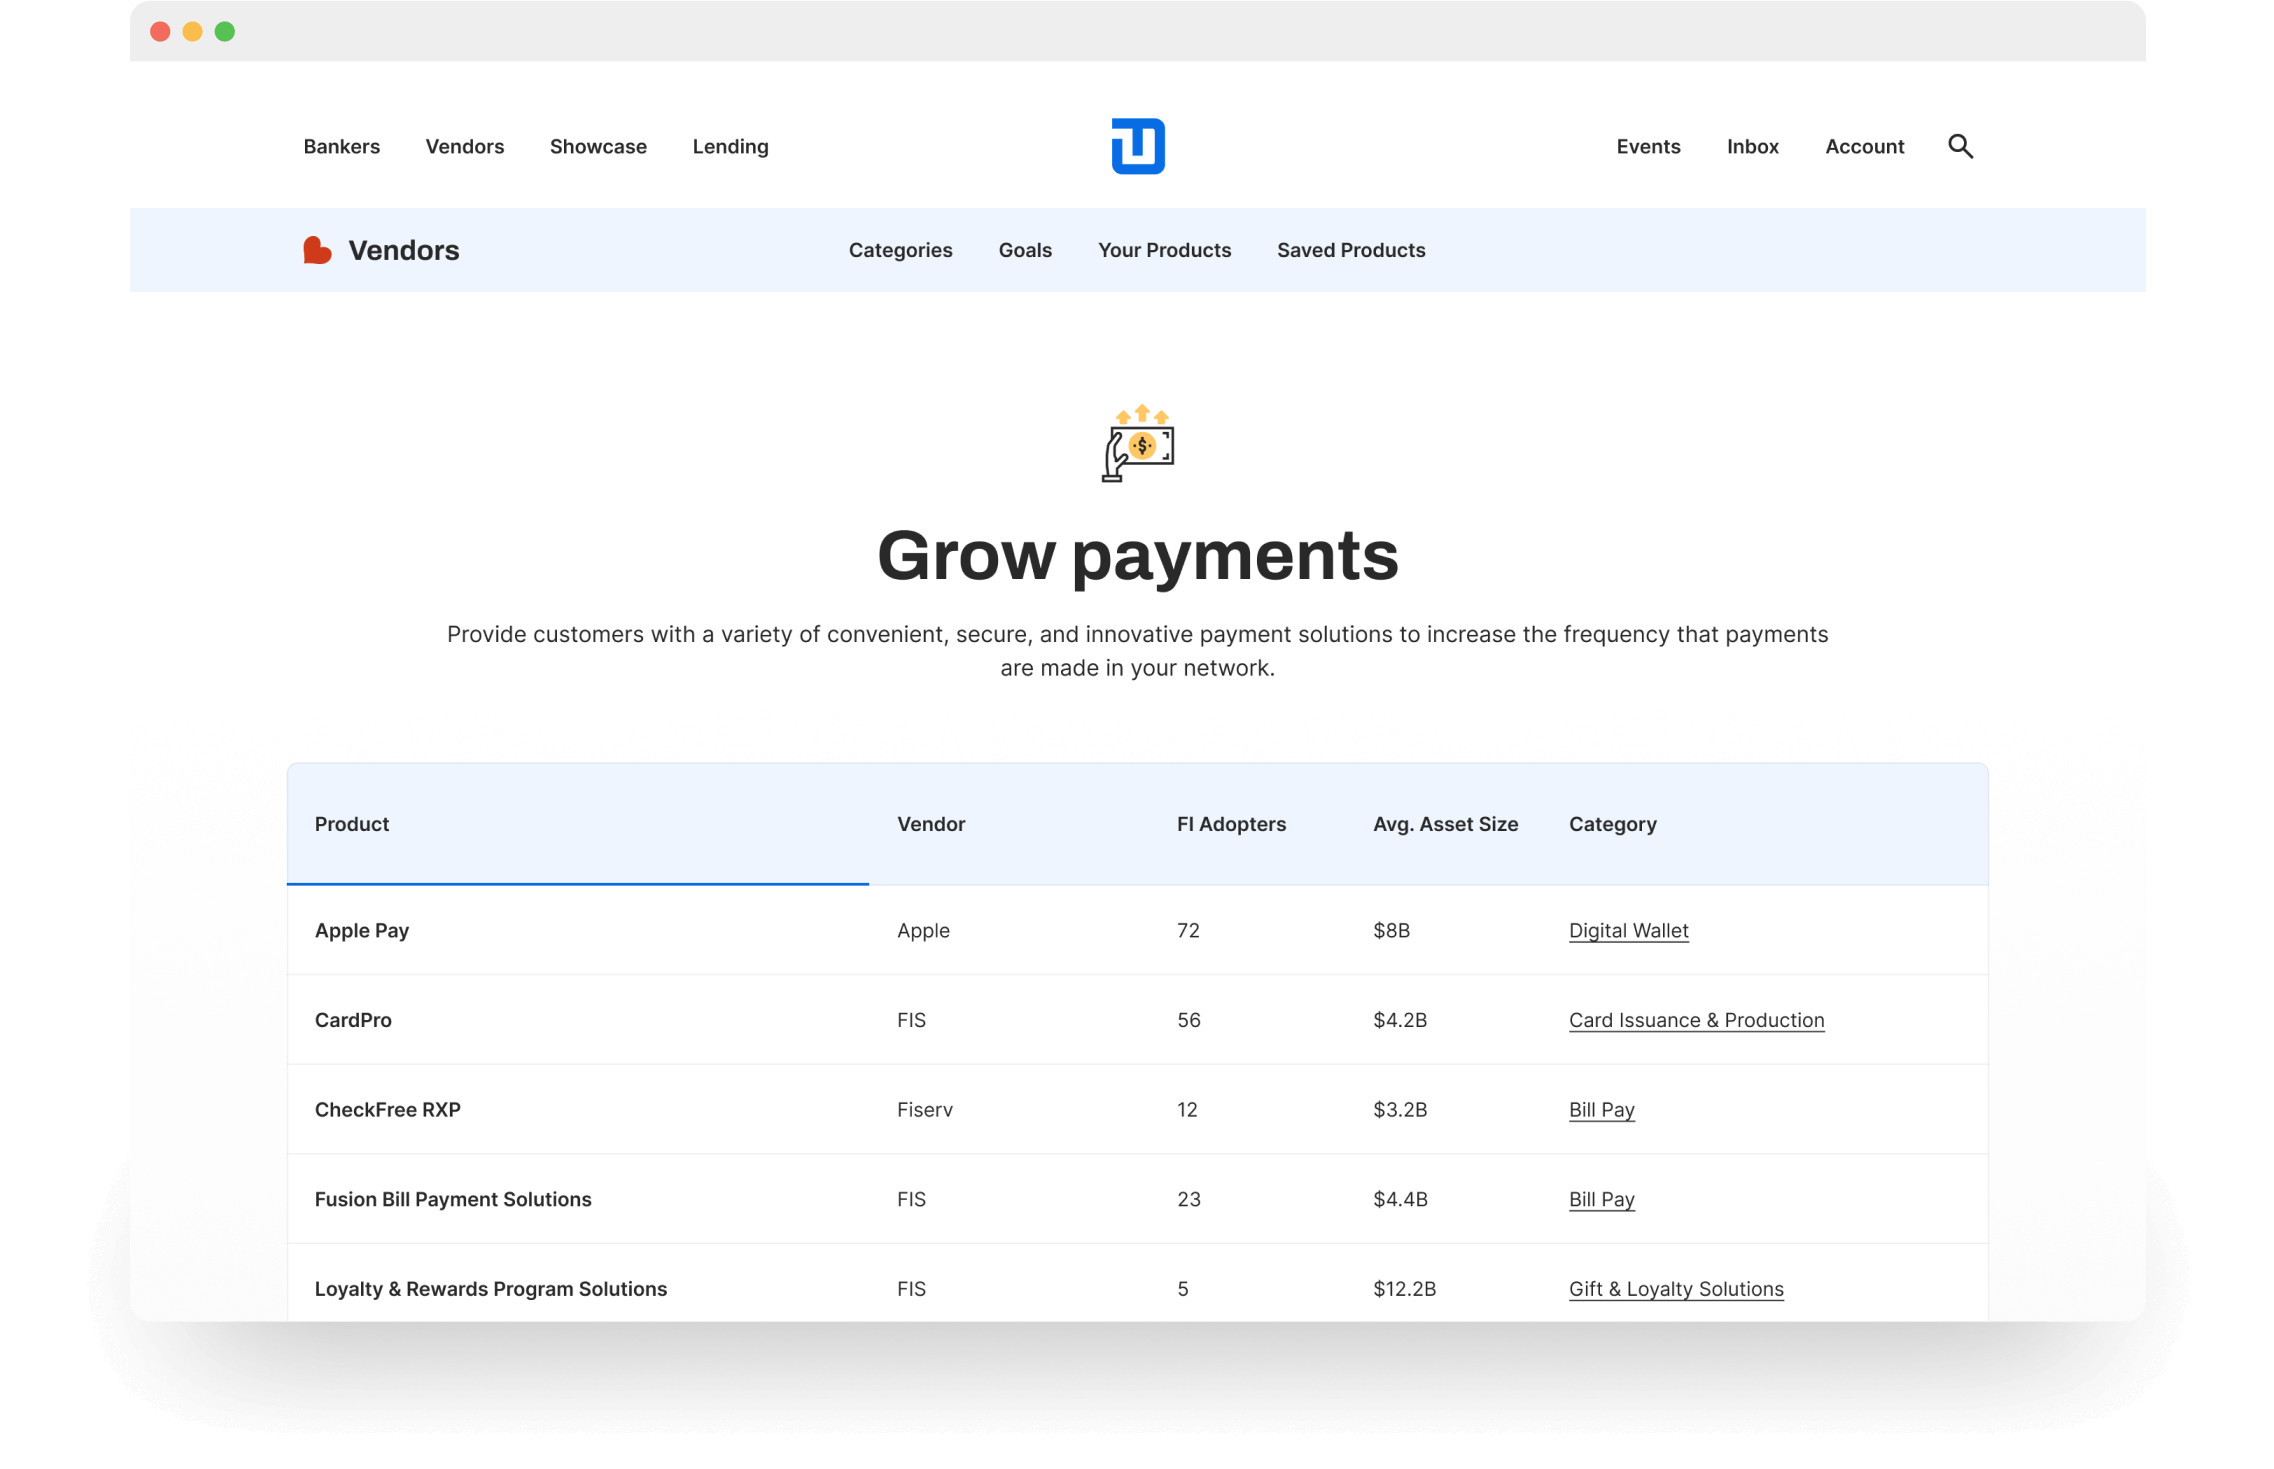Open the Goals section
Viewport: 2274px width, 1469px height.
coord(1025,250)
